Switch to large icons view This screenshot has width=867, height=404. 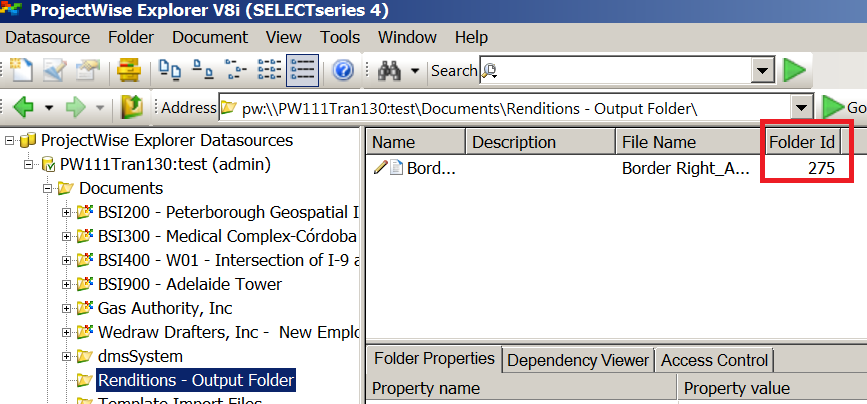(x=170, y=70)
